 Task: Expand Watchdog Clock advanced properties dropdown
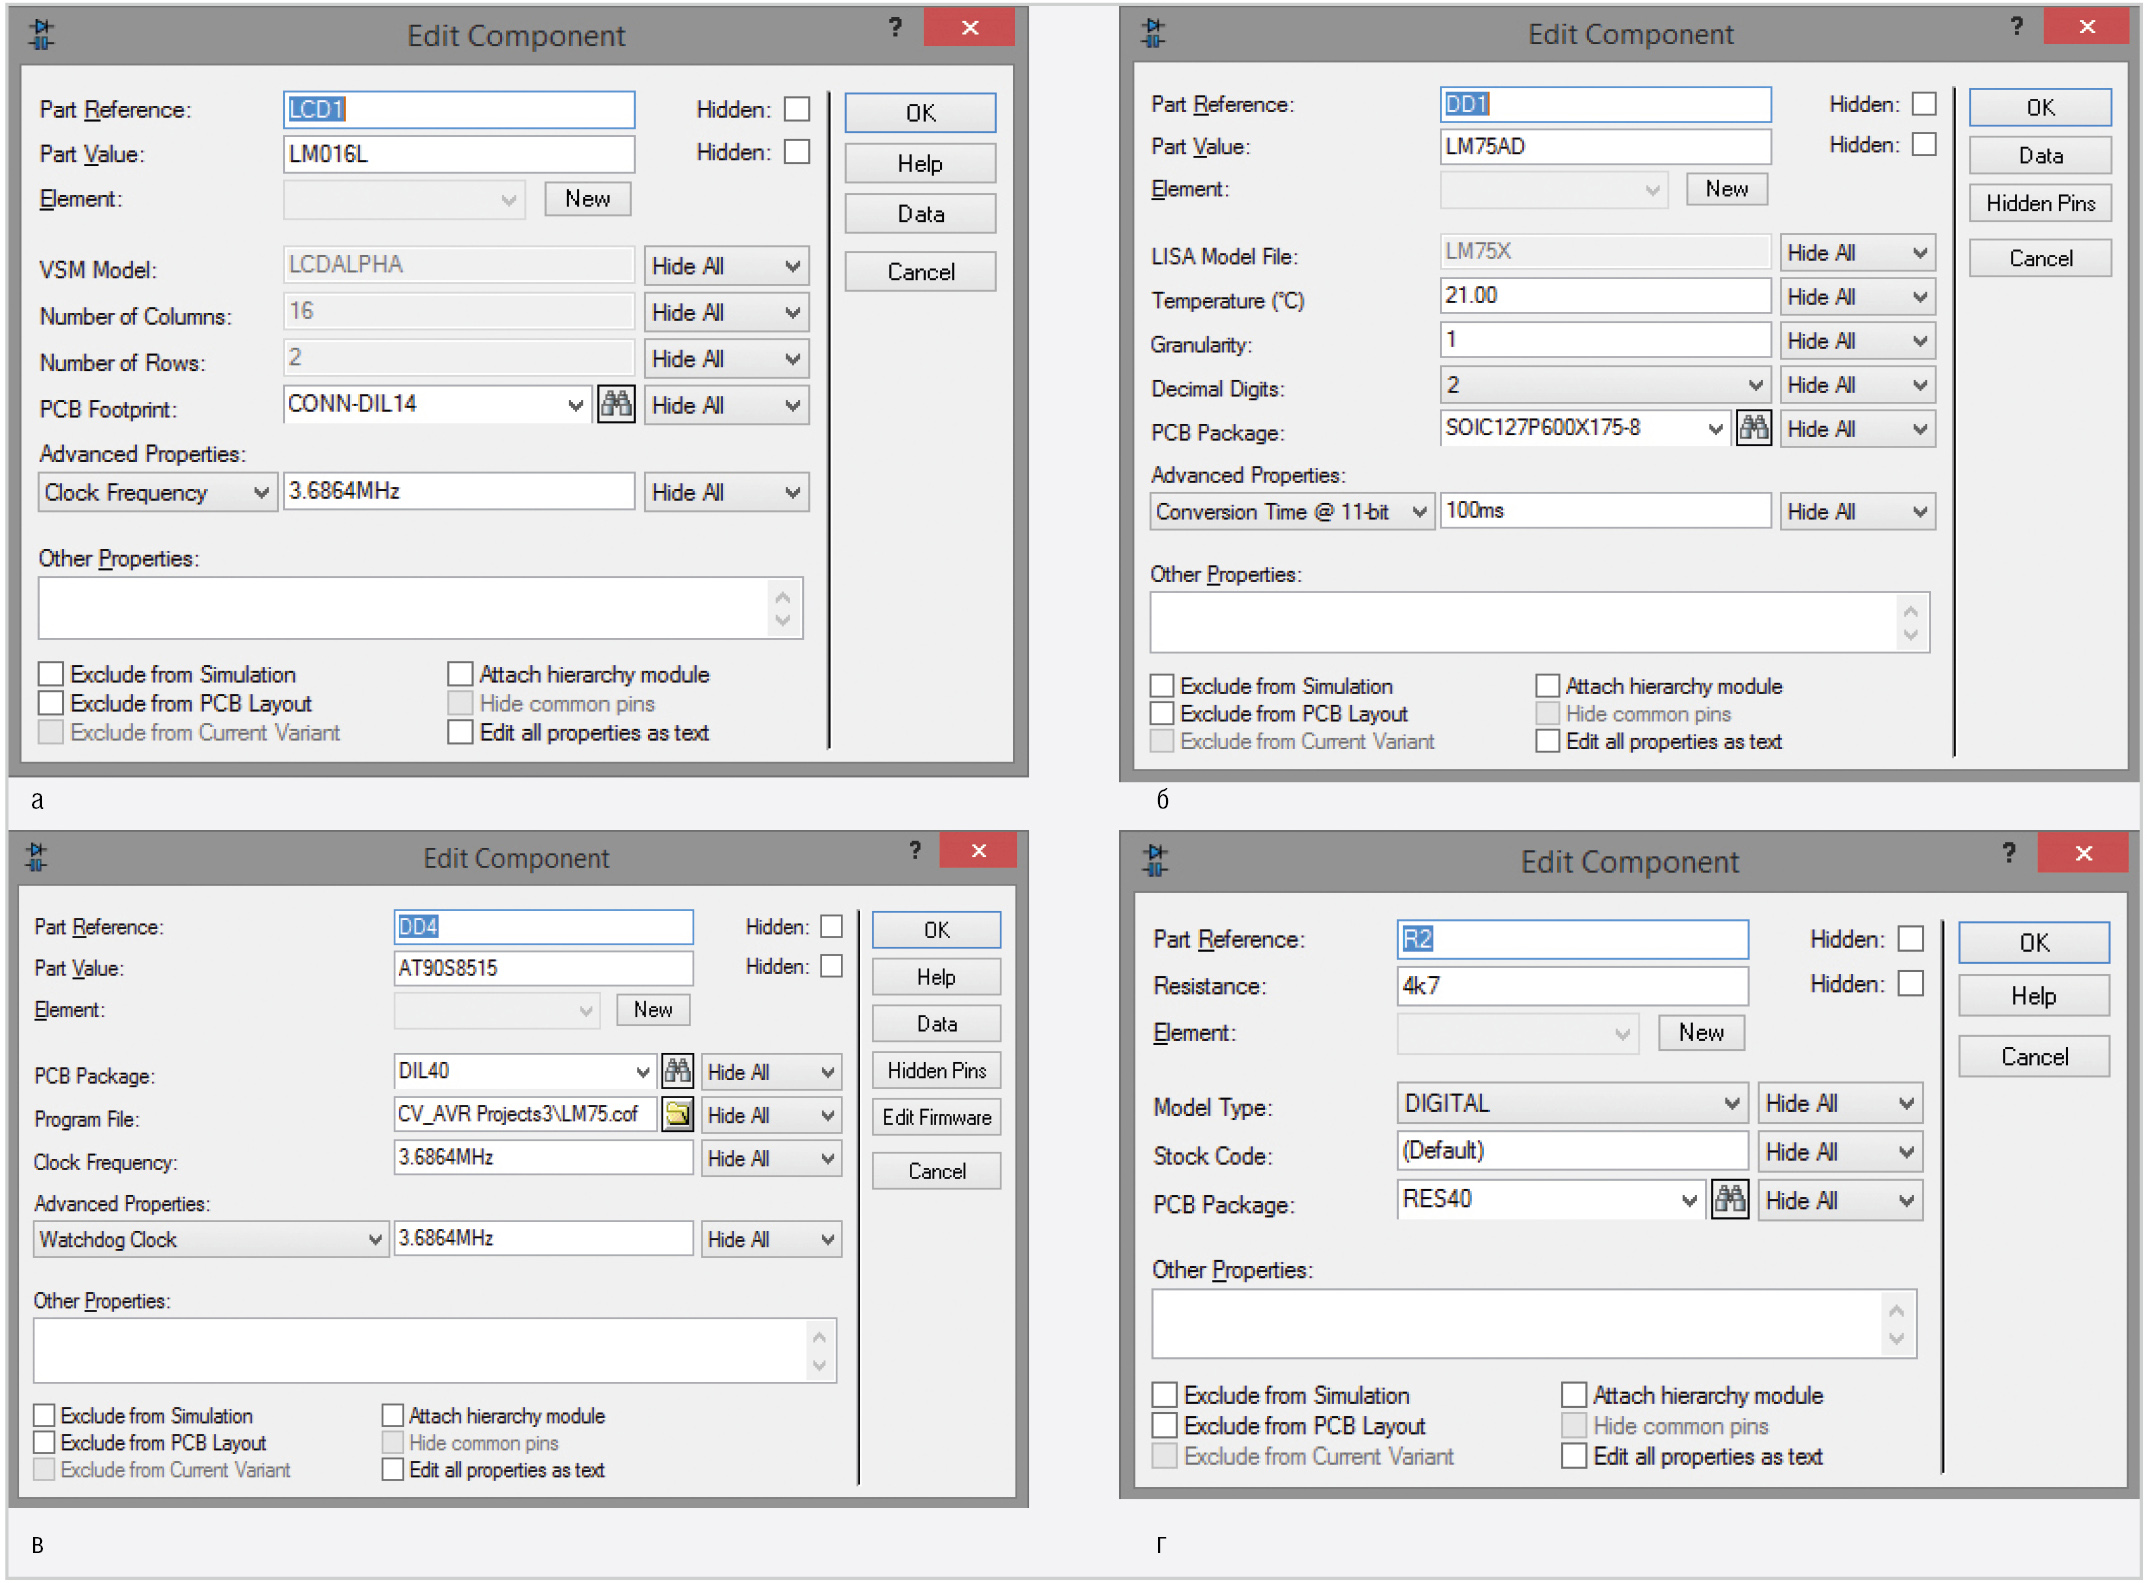click(211, 1240)
